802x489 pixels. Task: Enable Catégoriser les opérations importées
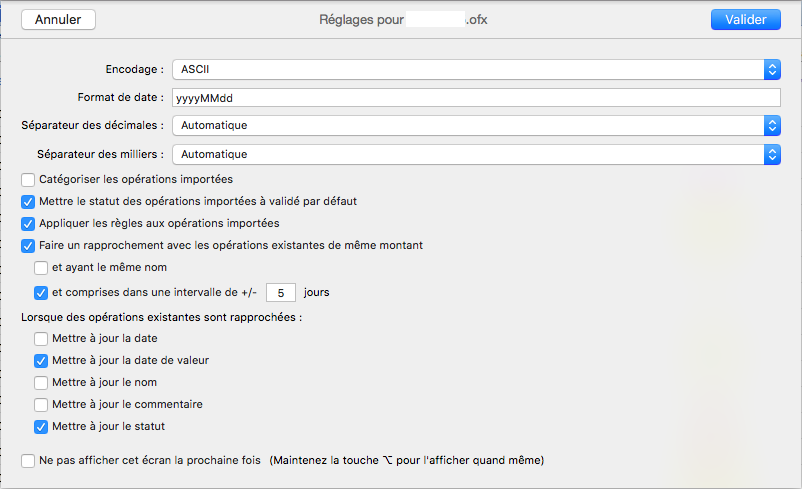[28, 179]
